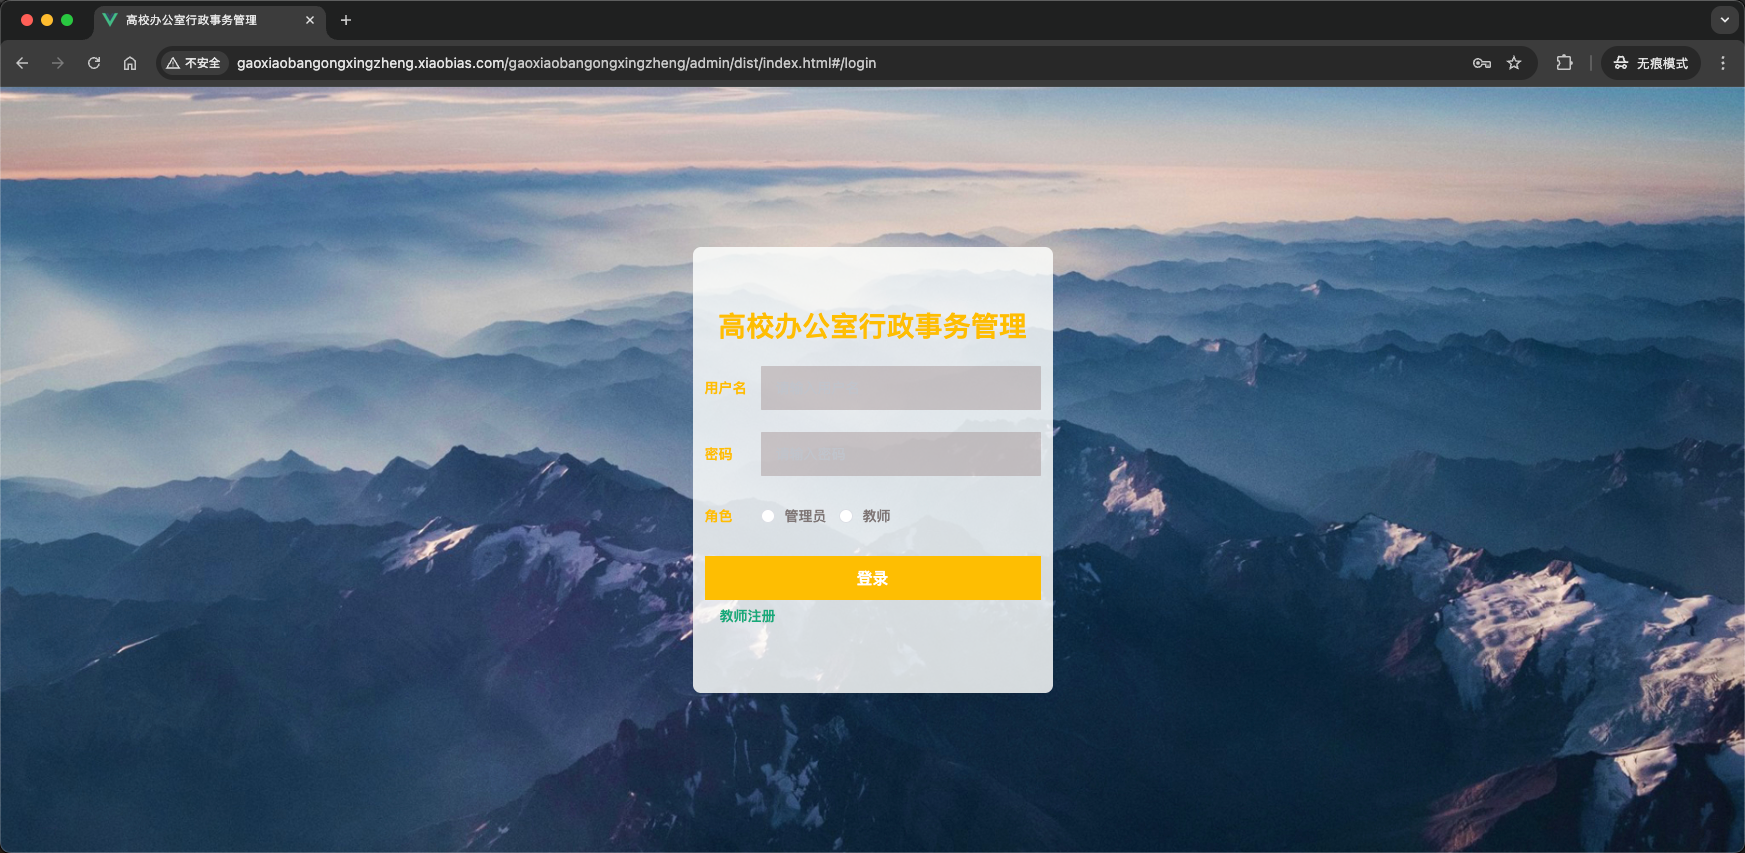Open the extensions puzzle icon
Screen dimensions: 1745x853
pos(1564,63)
